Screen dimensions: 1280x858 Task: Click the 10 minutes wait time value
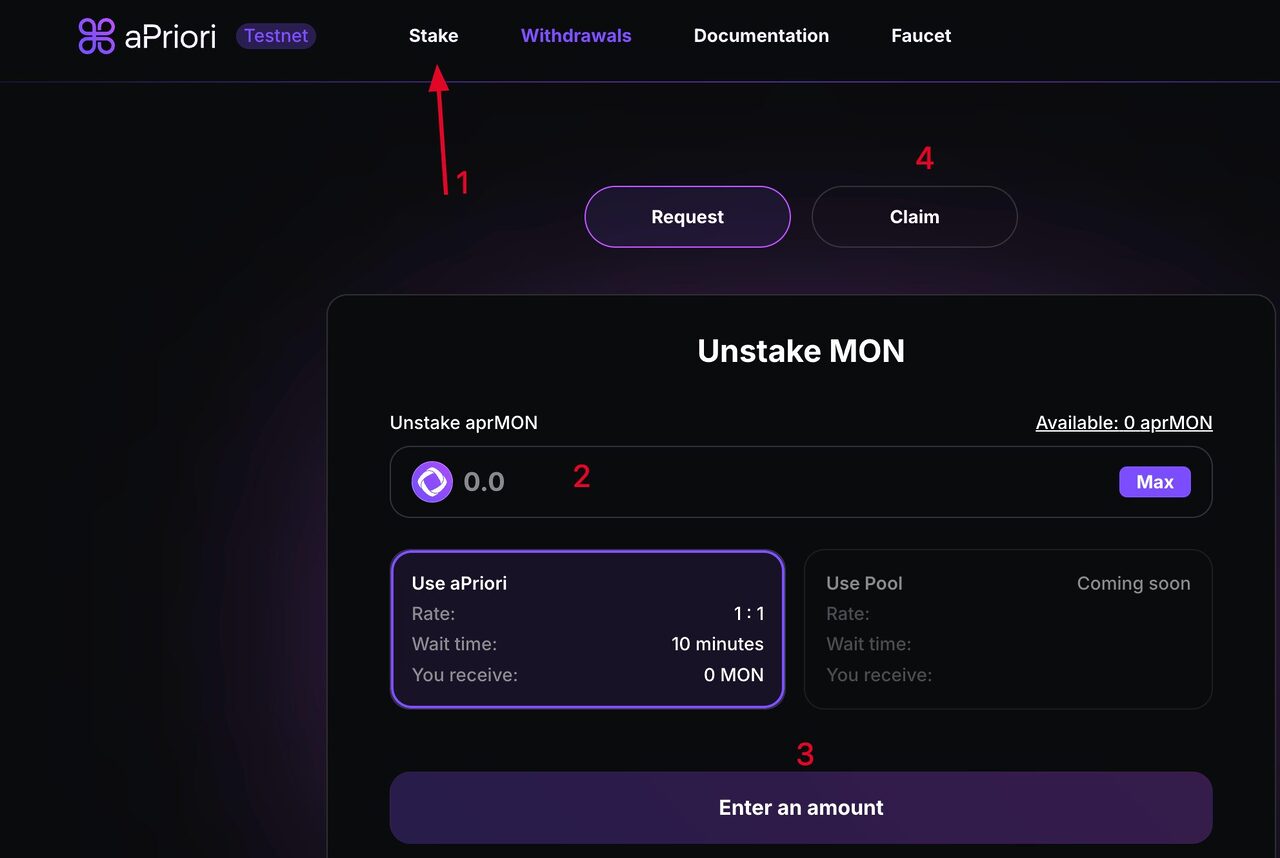point(717,644)
